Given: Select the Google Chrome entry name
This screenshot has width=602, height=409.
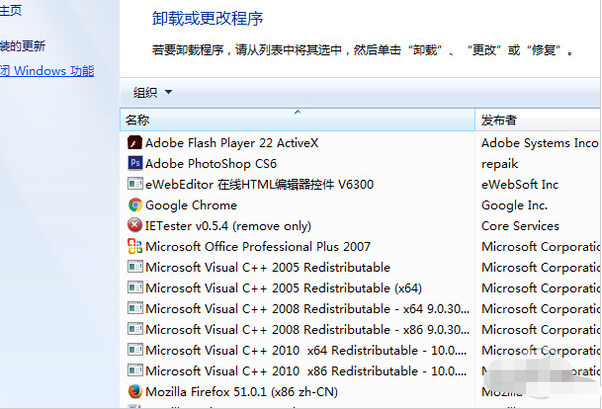Looking at the screenshot, I should pyautogui.click(x=191, y=205).
